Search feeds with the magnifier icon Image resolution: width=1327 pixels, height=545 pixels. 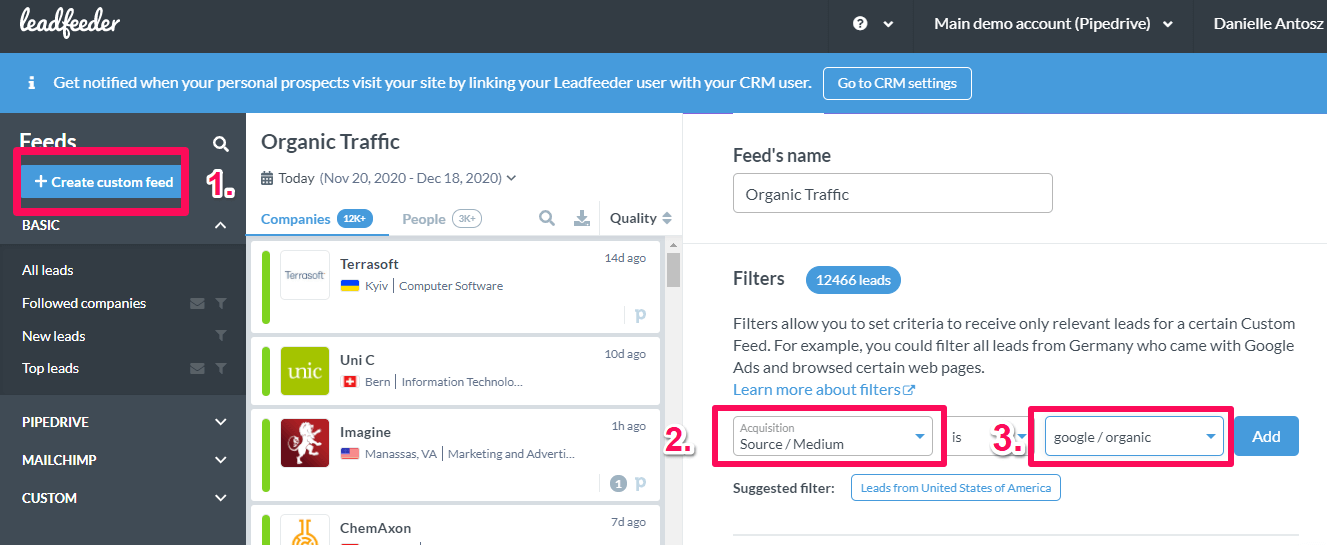221,144
